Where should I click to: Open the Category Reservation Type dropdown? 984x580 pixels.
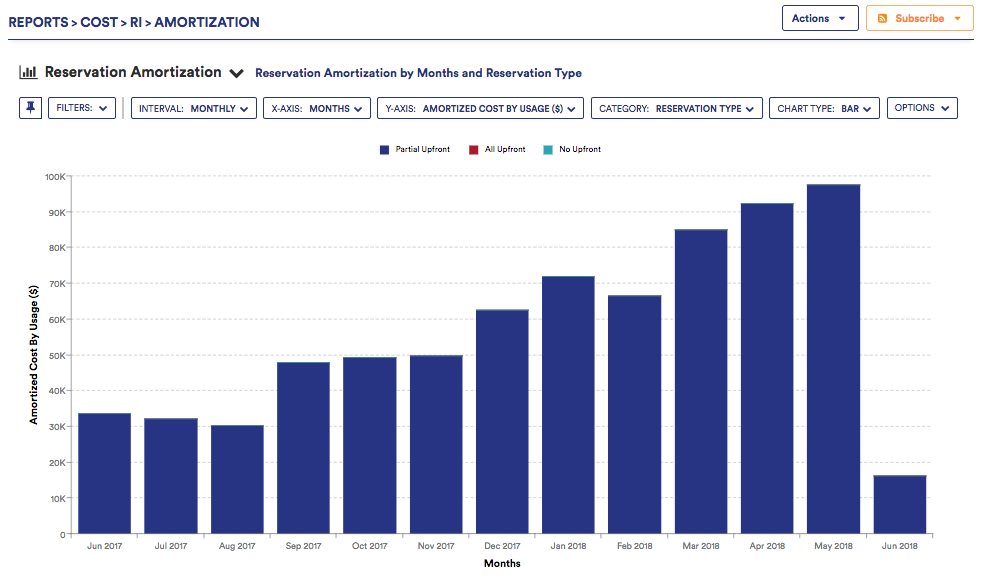pyautogui.click(x=676, y=108)
